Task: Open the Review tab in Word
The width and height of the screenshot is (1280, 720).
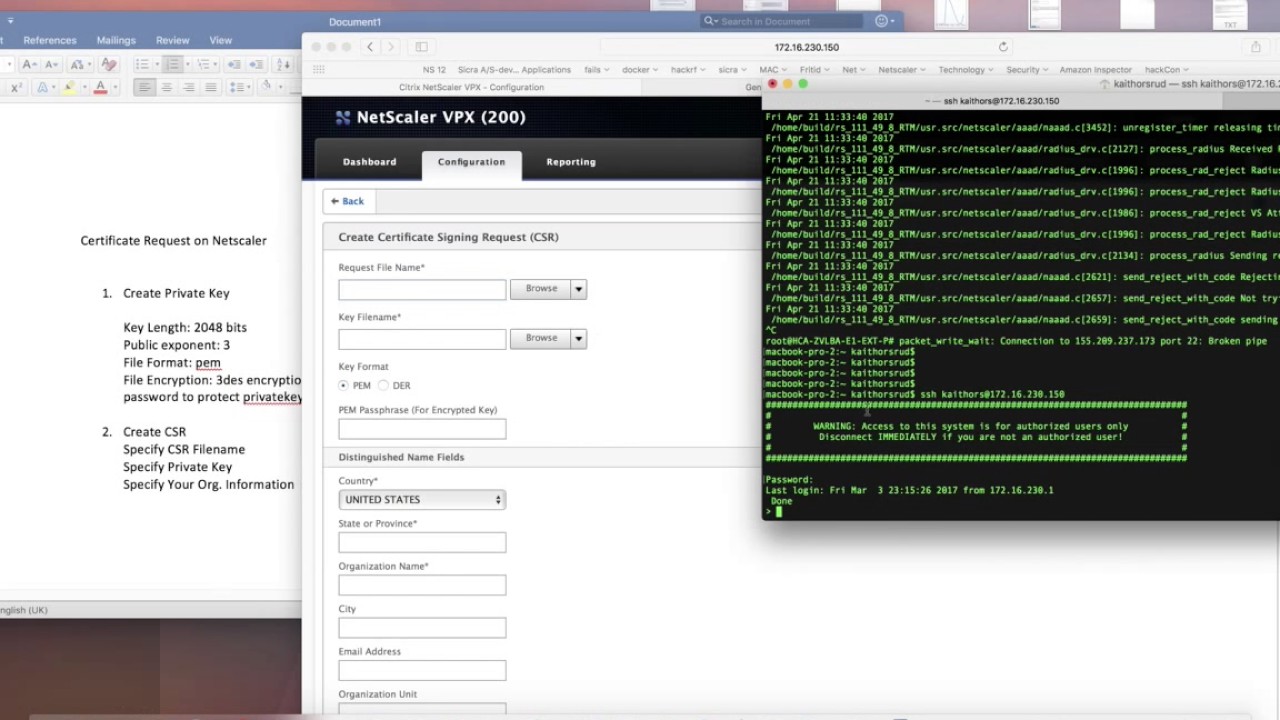Action: pos(172,40)
